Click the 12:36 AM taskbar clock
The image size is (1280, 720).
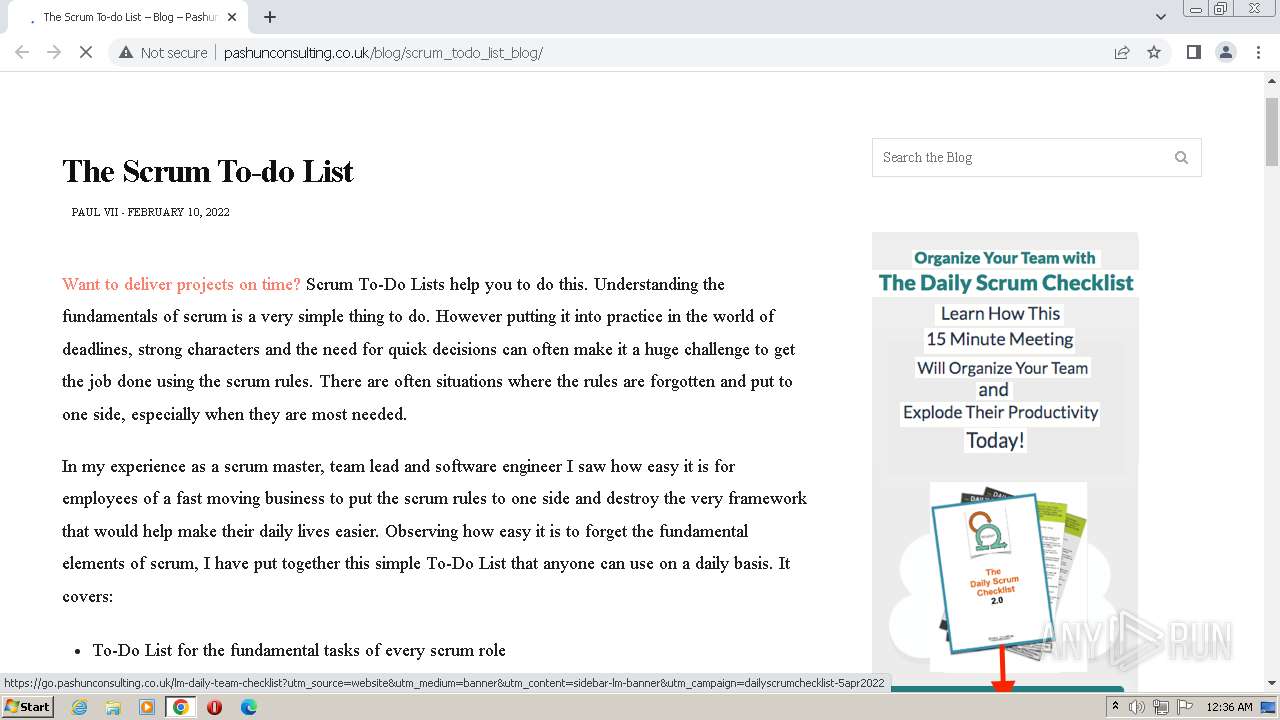click(x=1229, y=707)
